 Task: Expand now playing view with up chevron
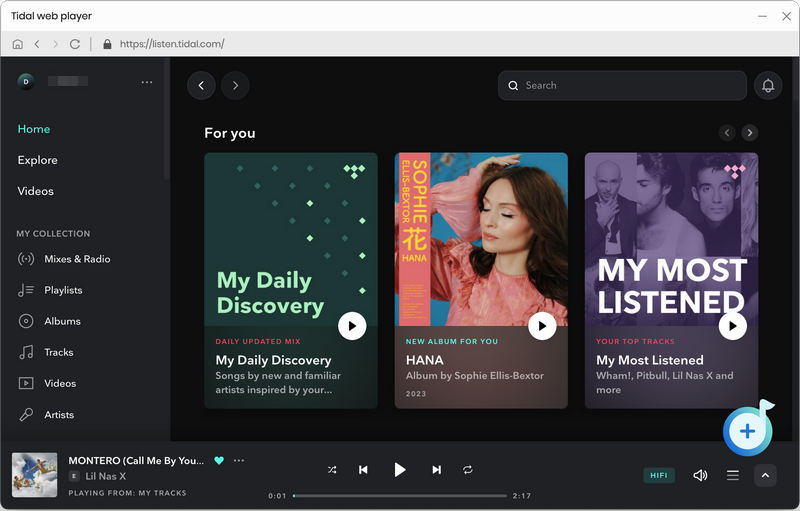click(765, 475)
